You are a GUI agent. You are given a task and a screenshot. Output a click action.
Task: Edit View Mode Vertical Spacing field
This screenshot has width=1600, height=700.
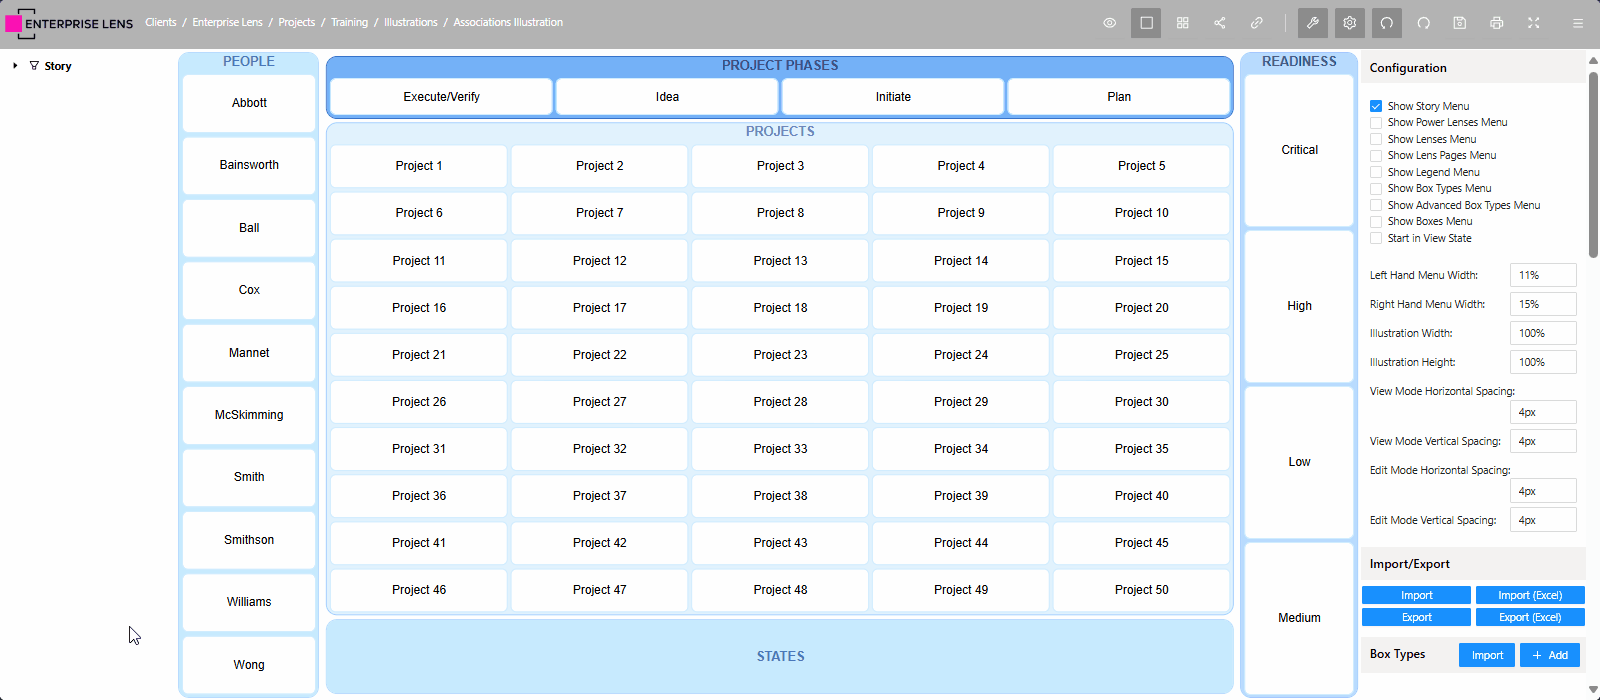click(1543, 441)
